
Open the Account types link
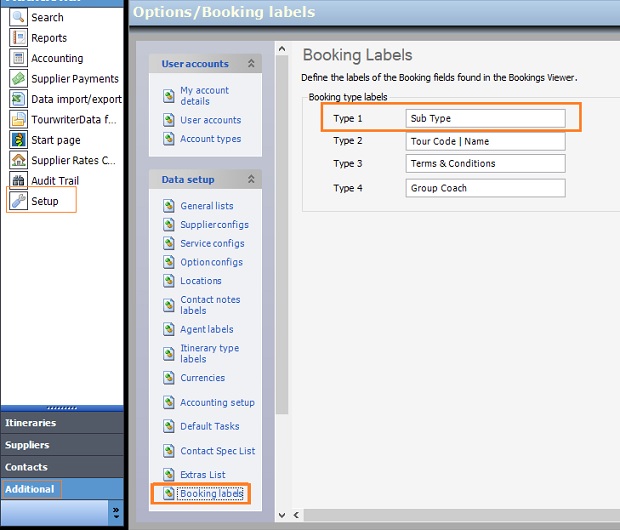click(x=210, y=139)
